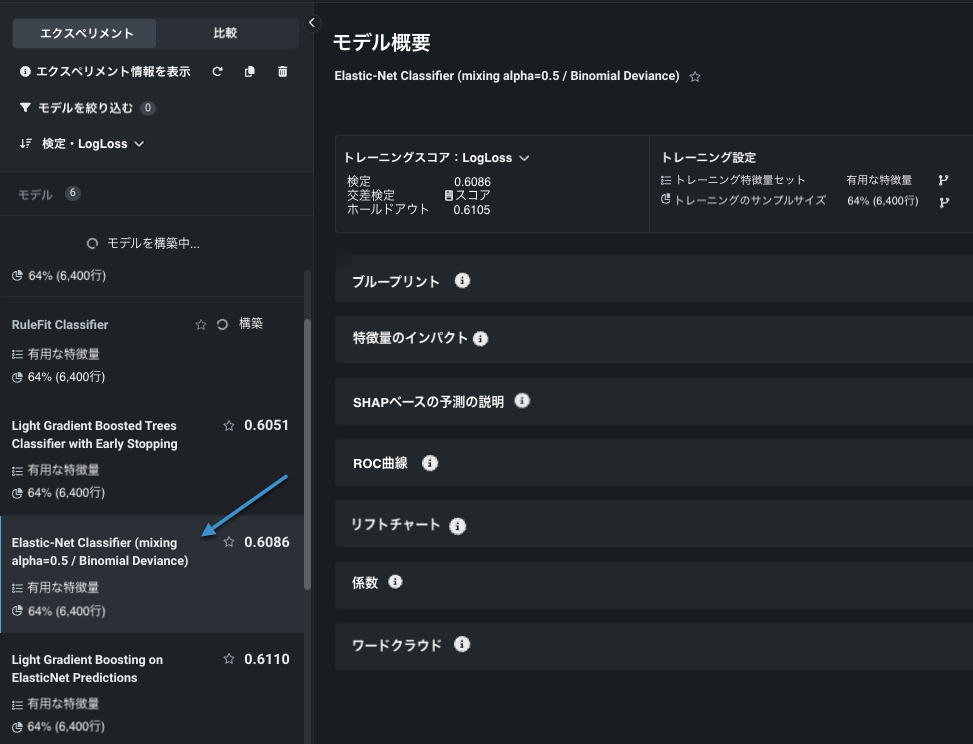The width and height of the screenshot is (973, 744).
Task: Click the duplicate experiment icon
Action: tap(250, 72)
